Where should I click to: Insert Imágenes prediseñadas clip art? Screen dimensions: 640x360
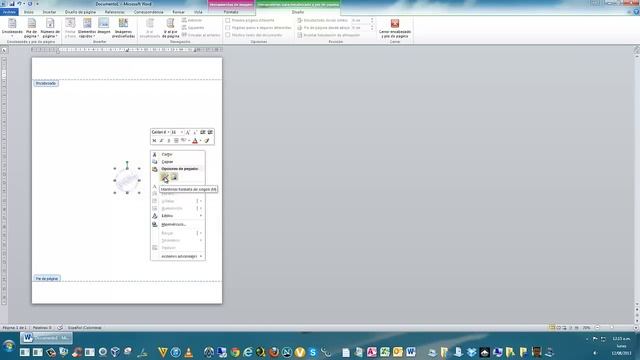(123, 28)
